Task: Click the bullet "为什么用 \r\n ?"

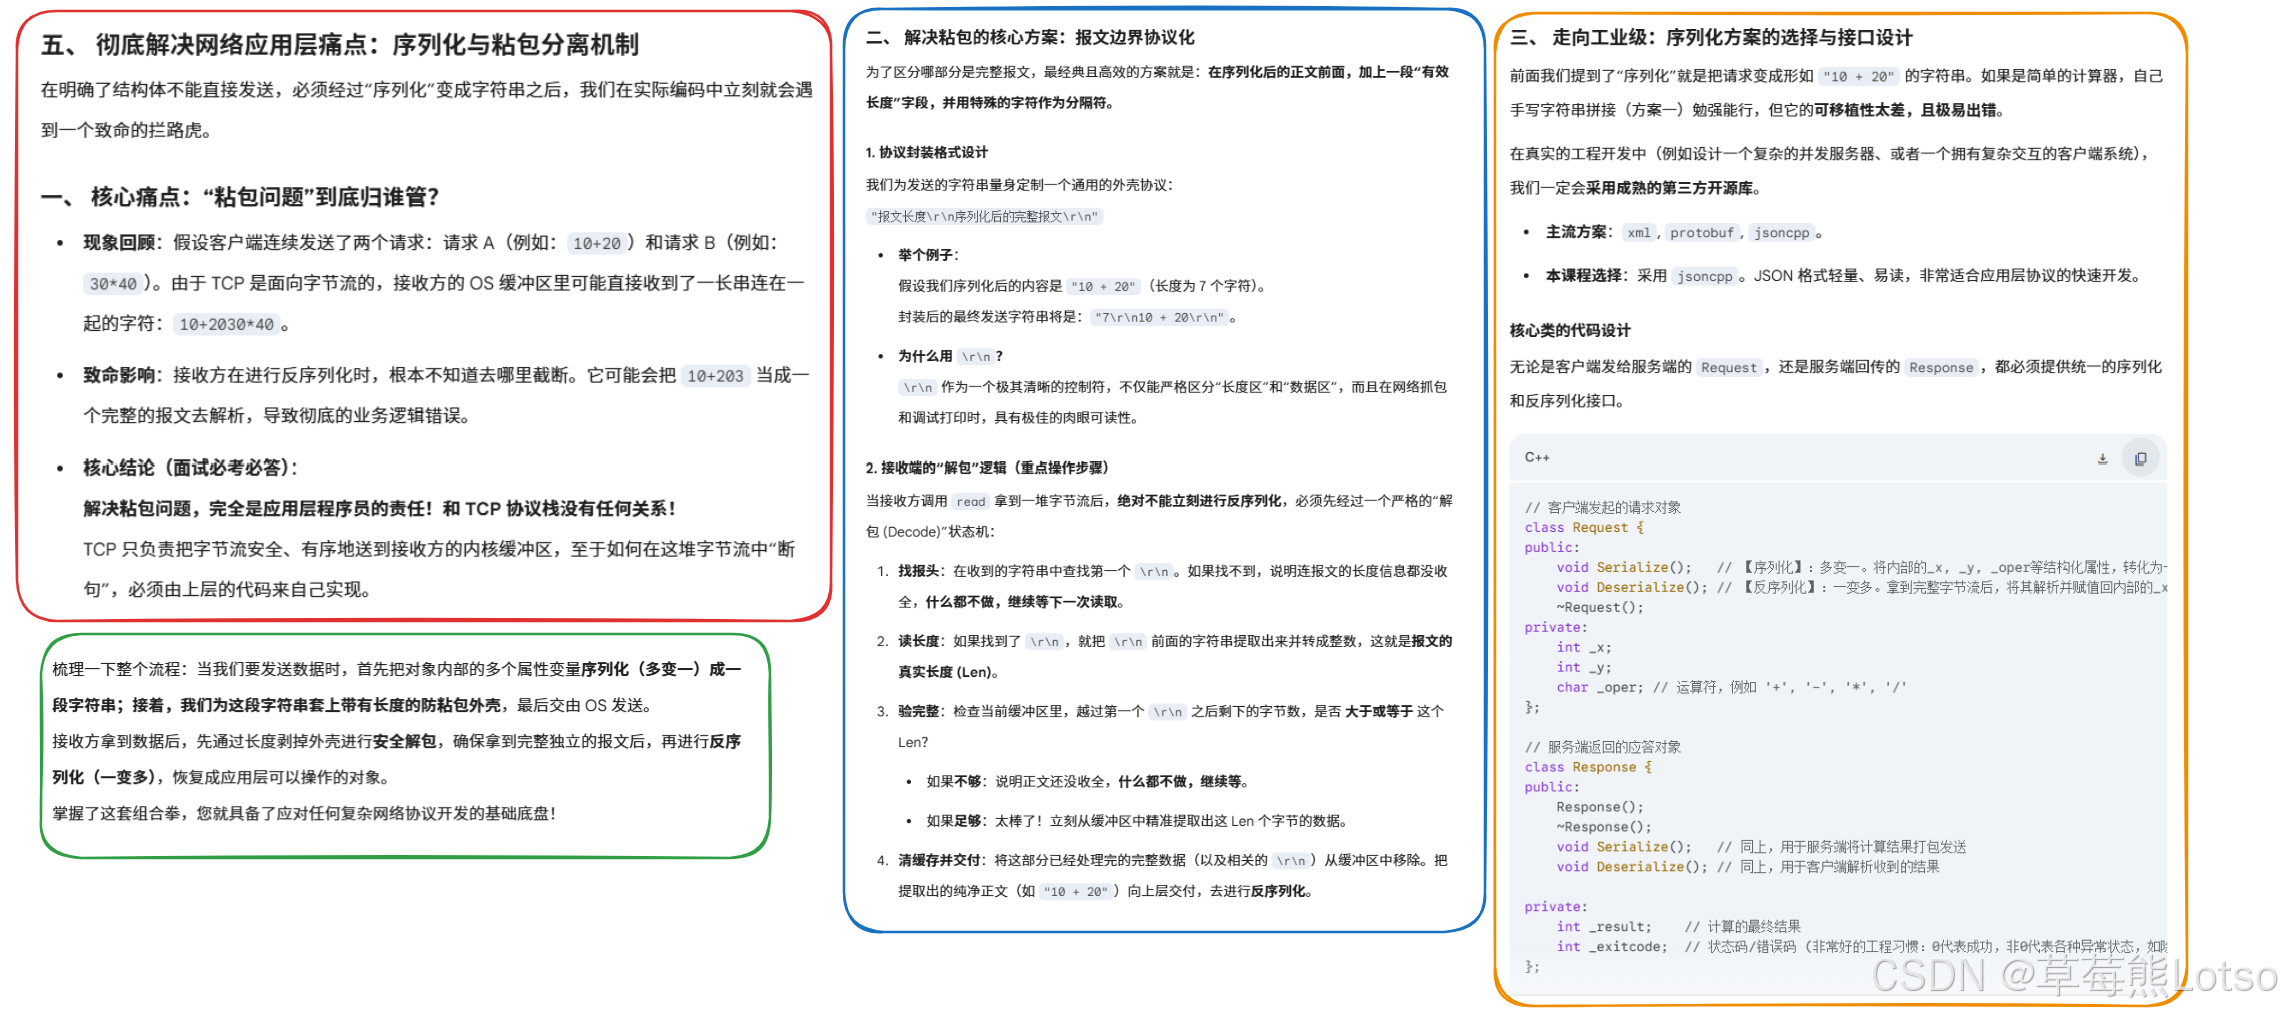Action: pos(950,357)
